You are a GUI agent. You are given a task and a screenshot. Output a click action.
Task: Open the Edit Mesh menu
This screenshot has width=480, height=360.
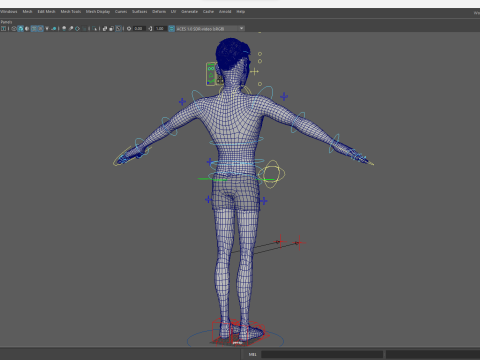(x=46, y=12)
